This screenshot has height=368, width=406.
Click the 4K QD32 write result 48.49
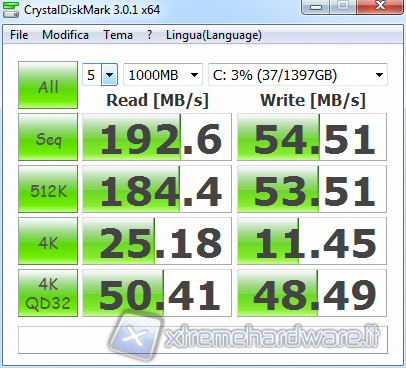click(x=312, y=293)
